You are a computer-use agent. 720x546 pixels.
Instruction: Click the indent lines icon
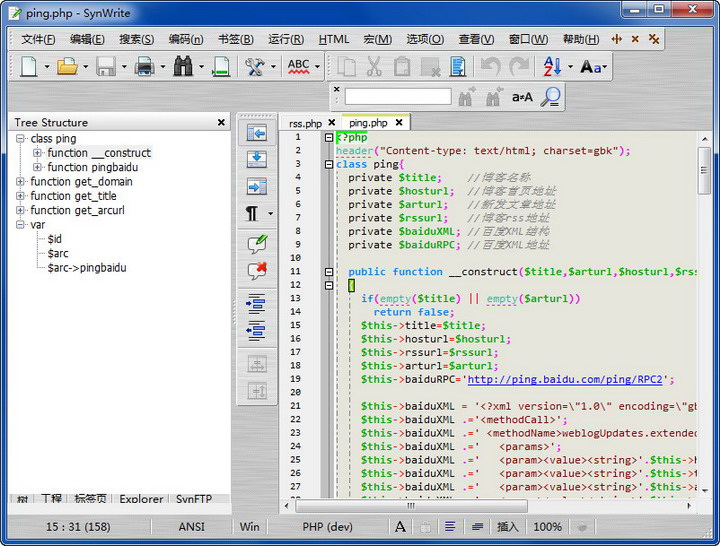click(257, 304)
